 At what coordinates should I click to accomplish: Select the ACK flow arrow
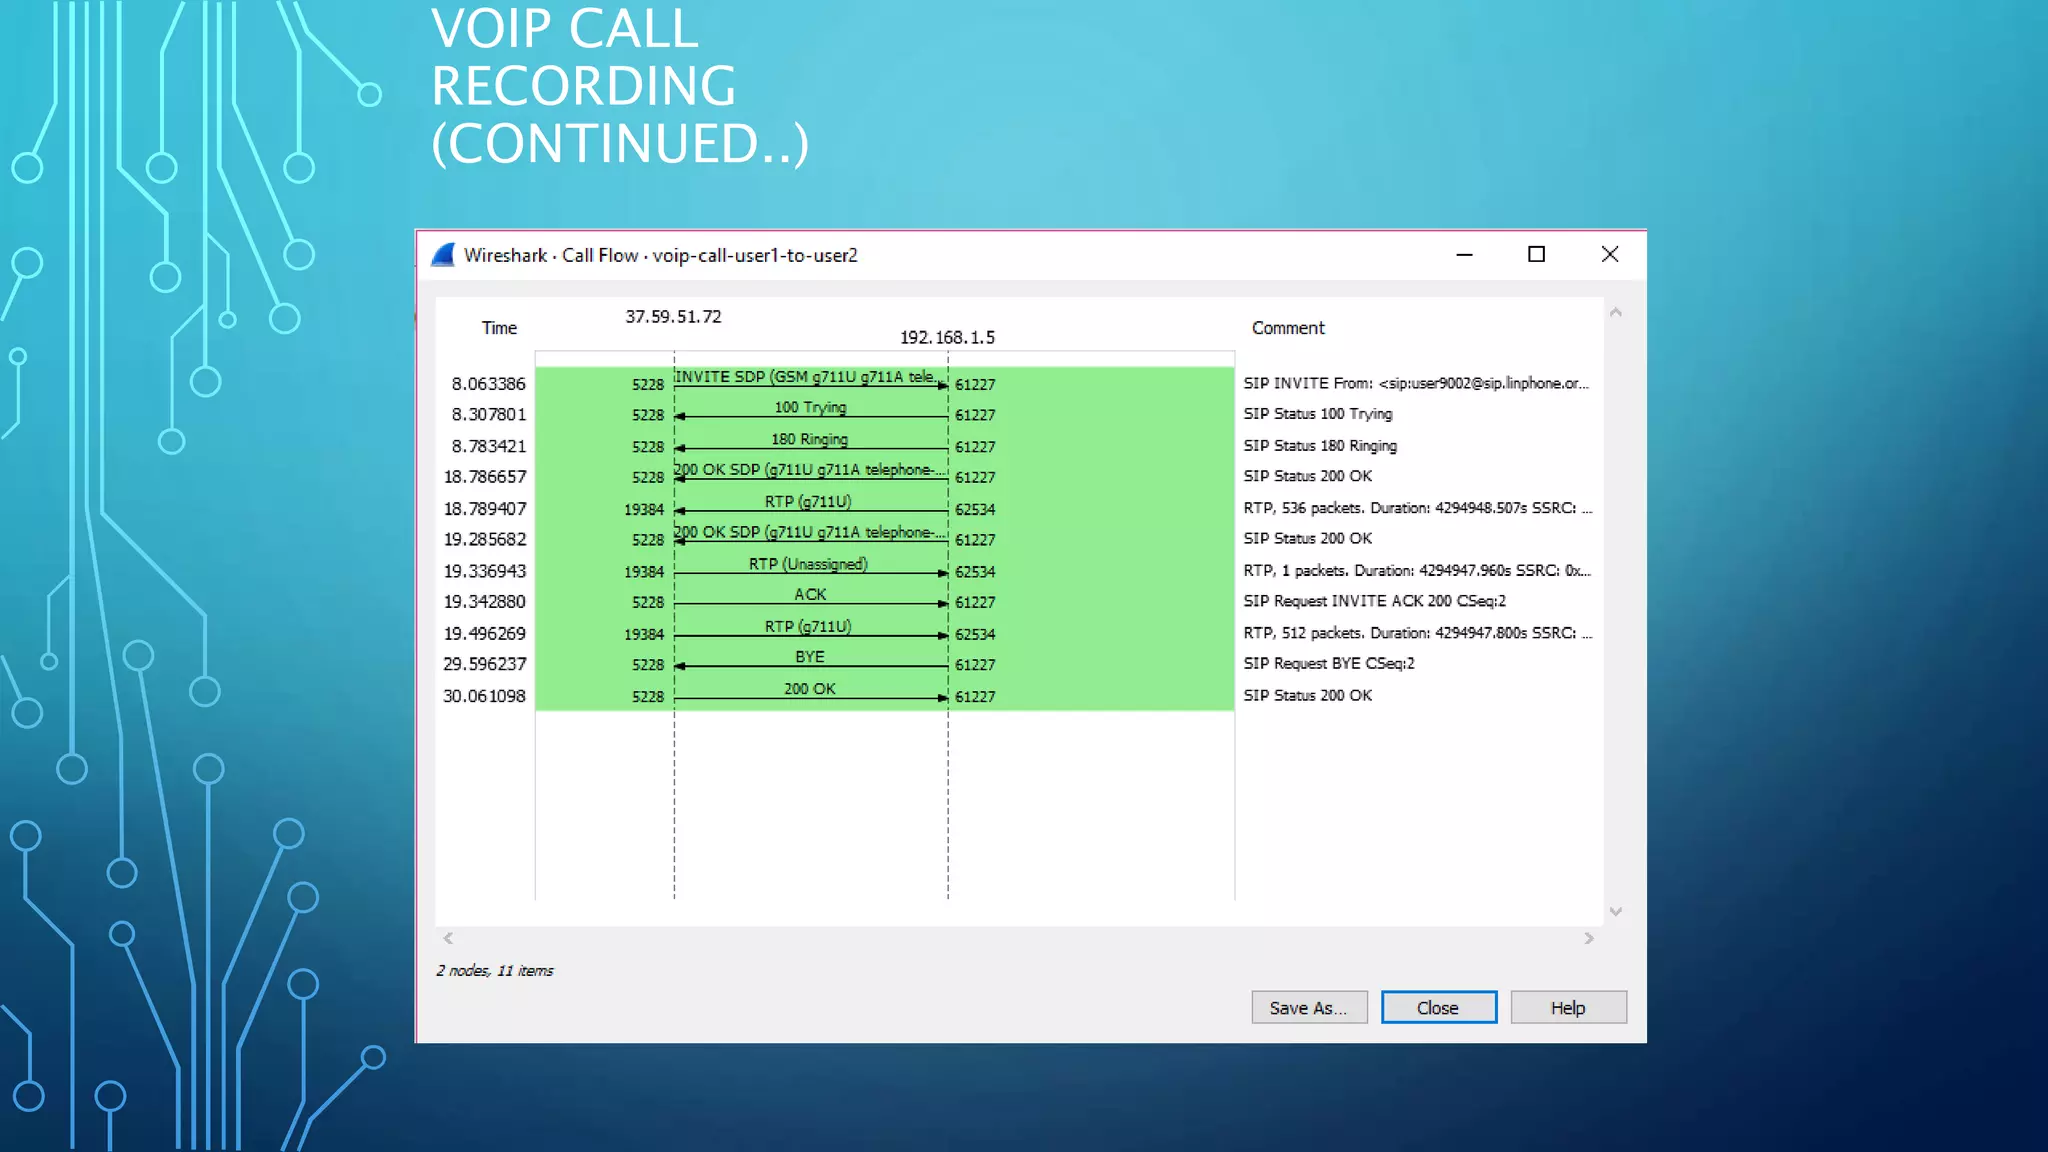[810, 602]
